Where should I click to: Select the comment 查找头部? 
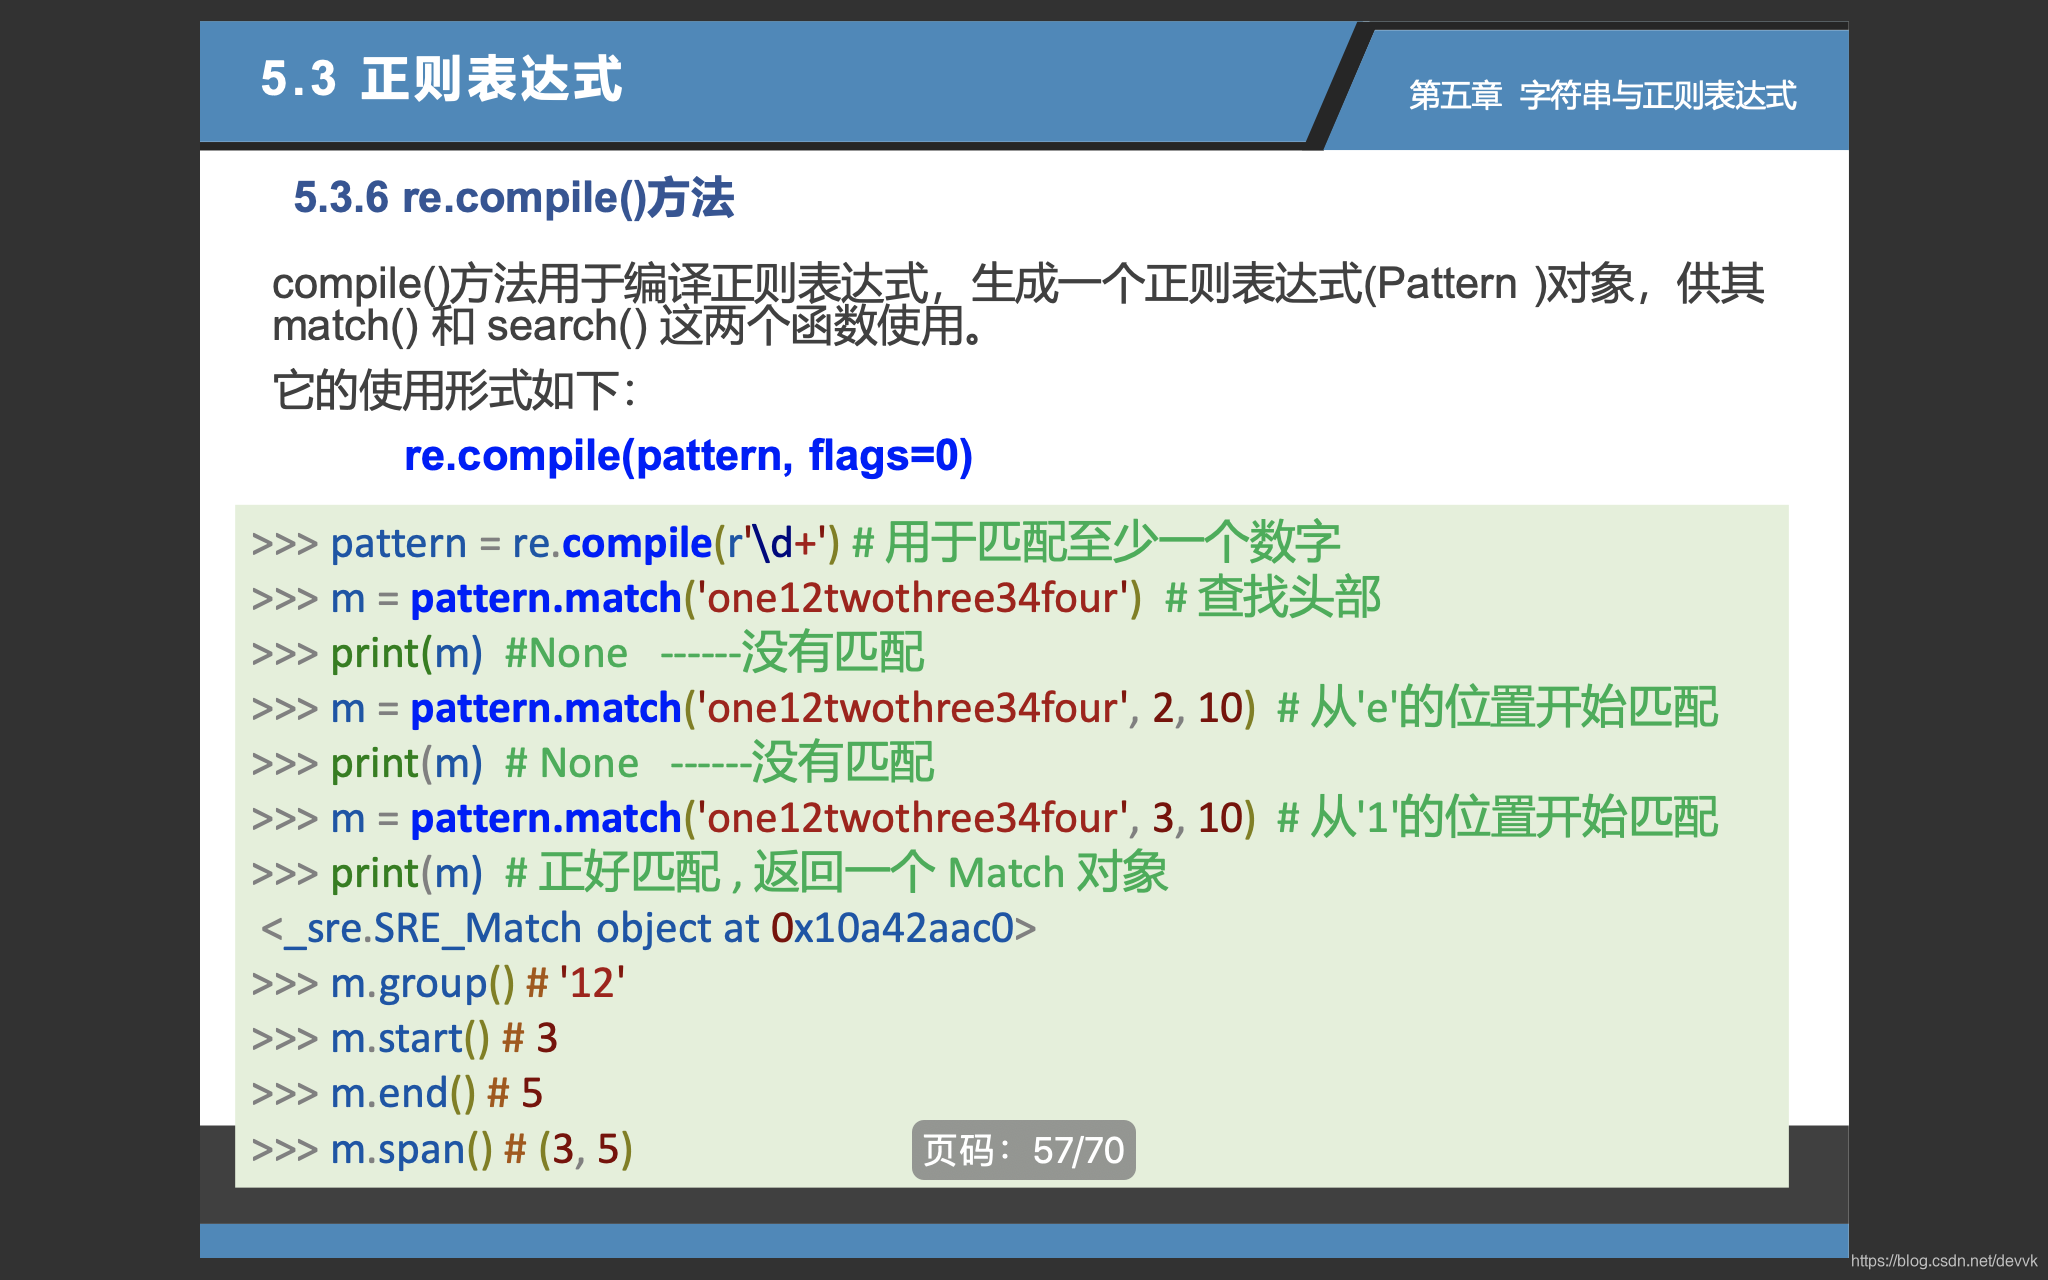pos(1288,596)
